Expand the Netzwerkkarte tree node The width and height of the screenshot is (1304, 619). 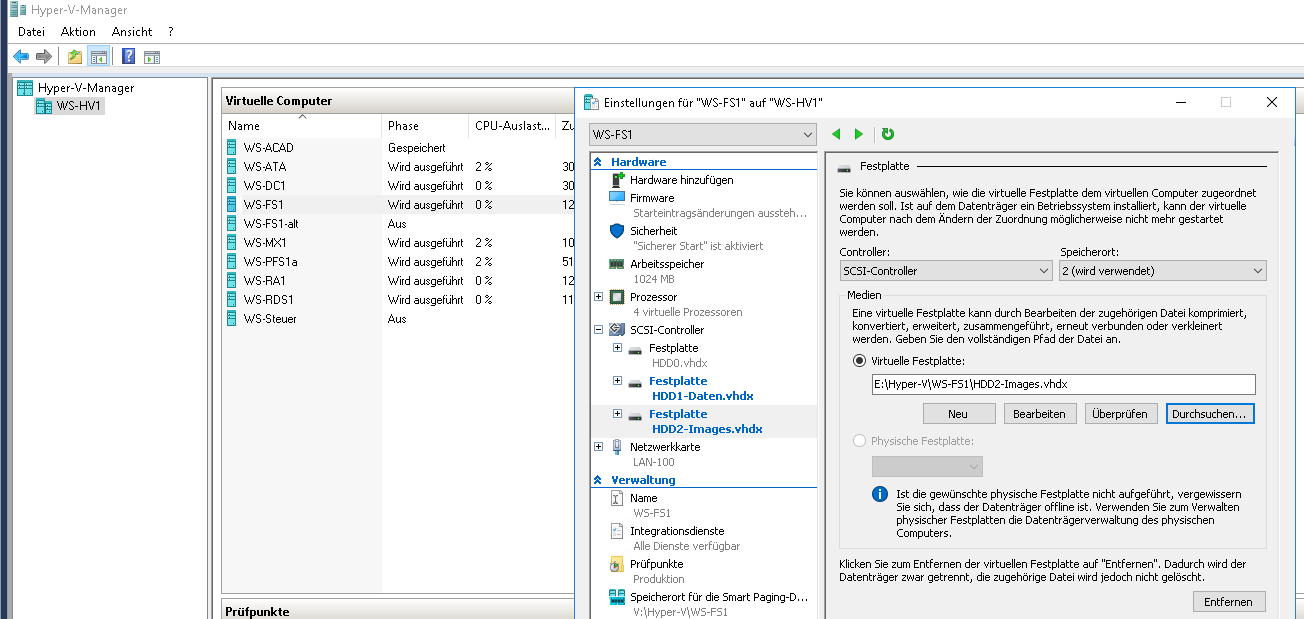[599, 447]
